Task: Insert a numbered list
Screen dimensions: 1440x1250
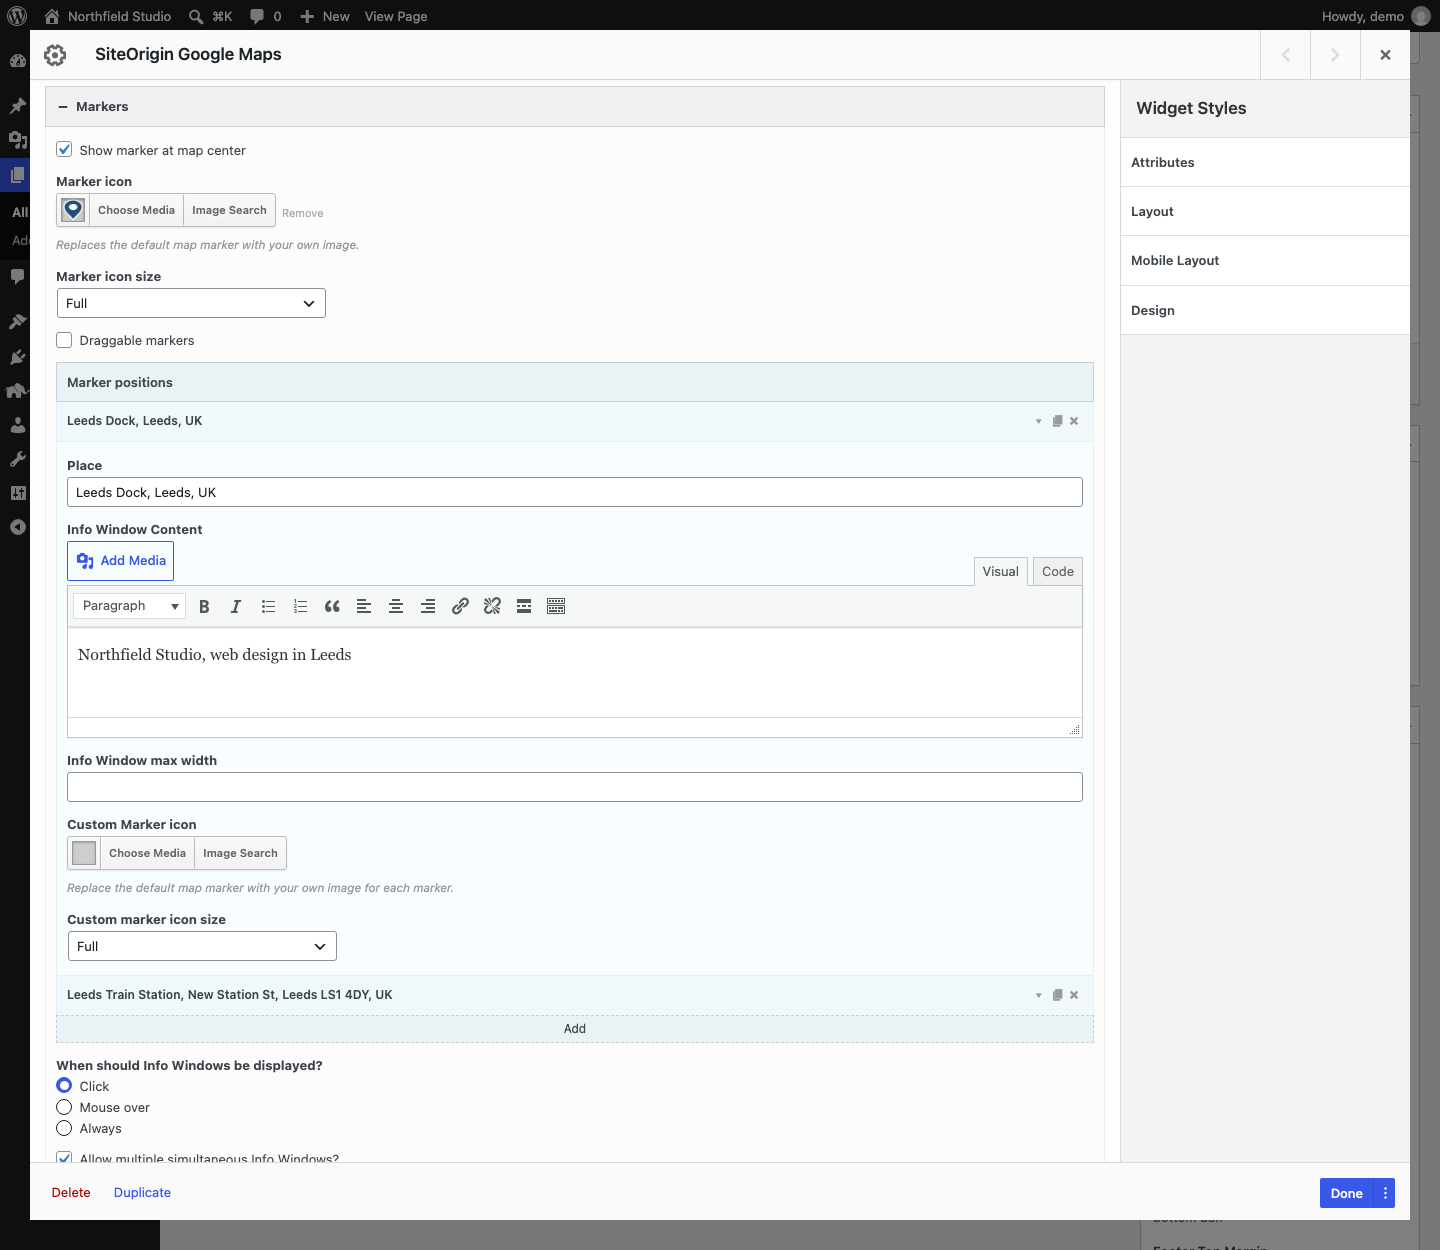Action: click(x=300, y=606)
